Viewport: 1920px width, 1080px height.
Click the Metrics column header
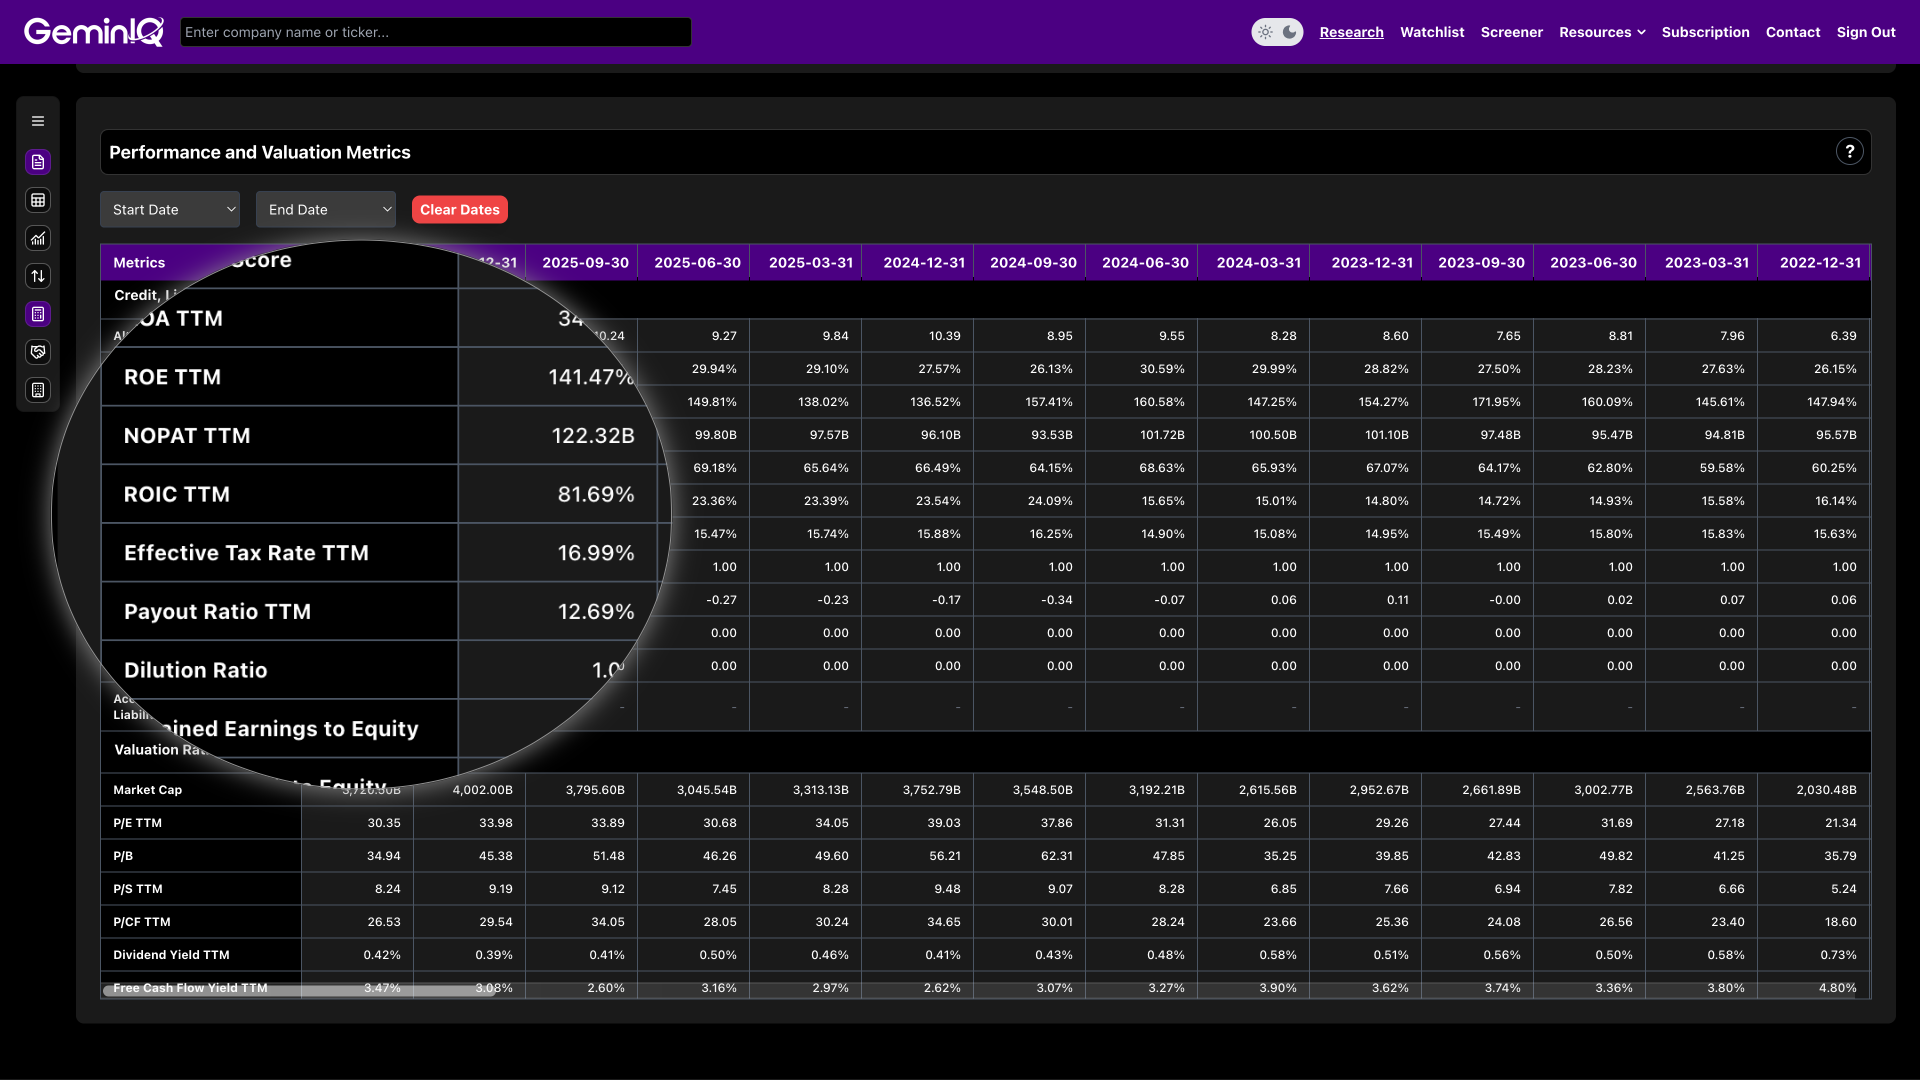139,263
